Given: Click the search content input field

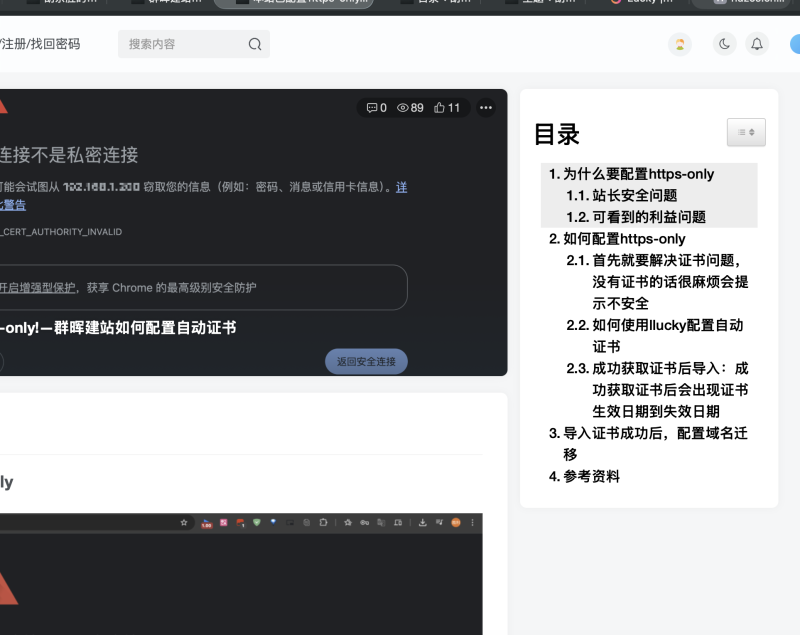Looking at the screenshot, I should tap(185, 44).
